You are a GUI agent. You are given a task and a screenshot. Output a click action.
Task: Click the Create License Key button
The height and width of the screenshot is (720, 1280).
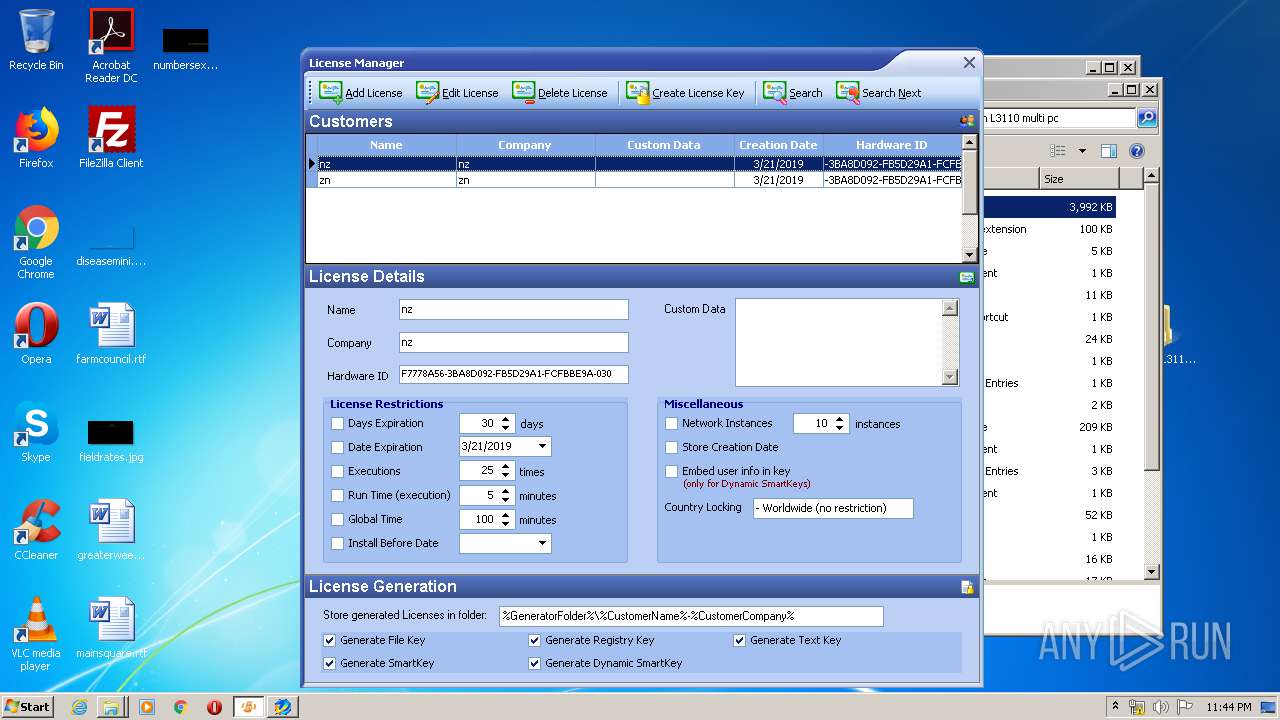click(685, 93)
